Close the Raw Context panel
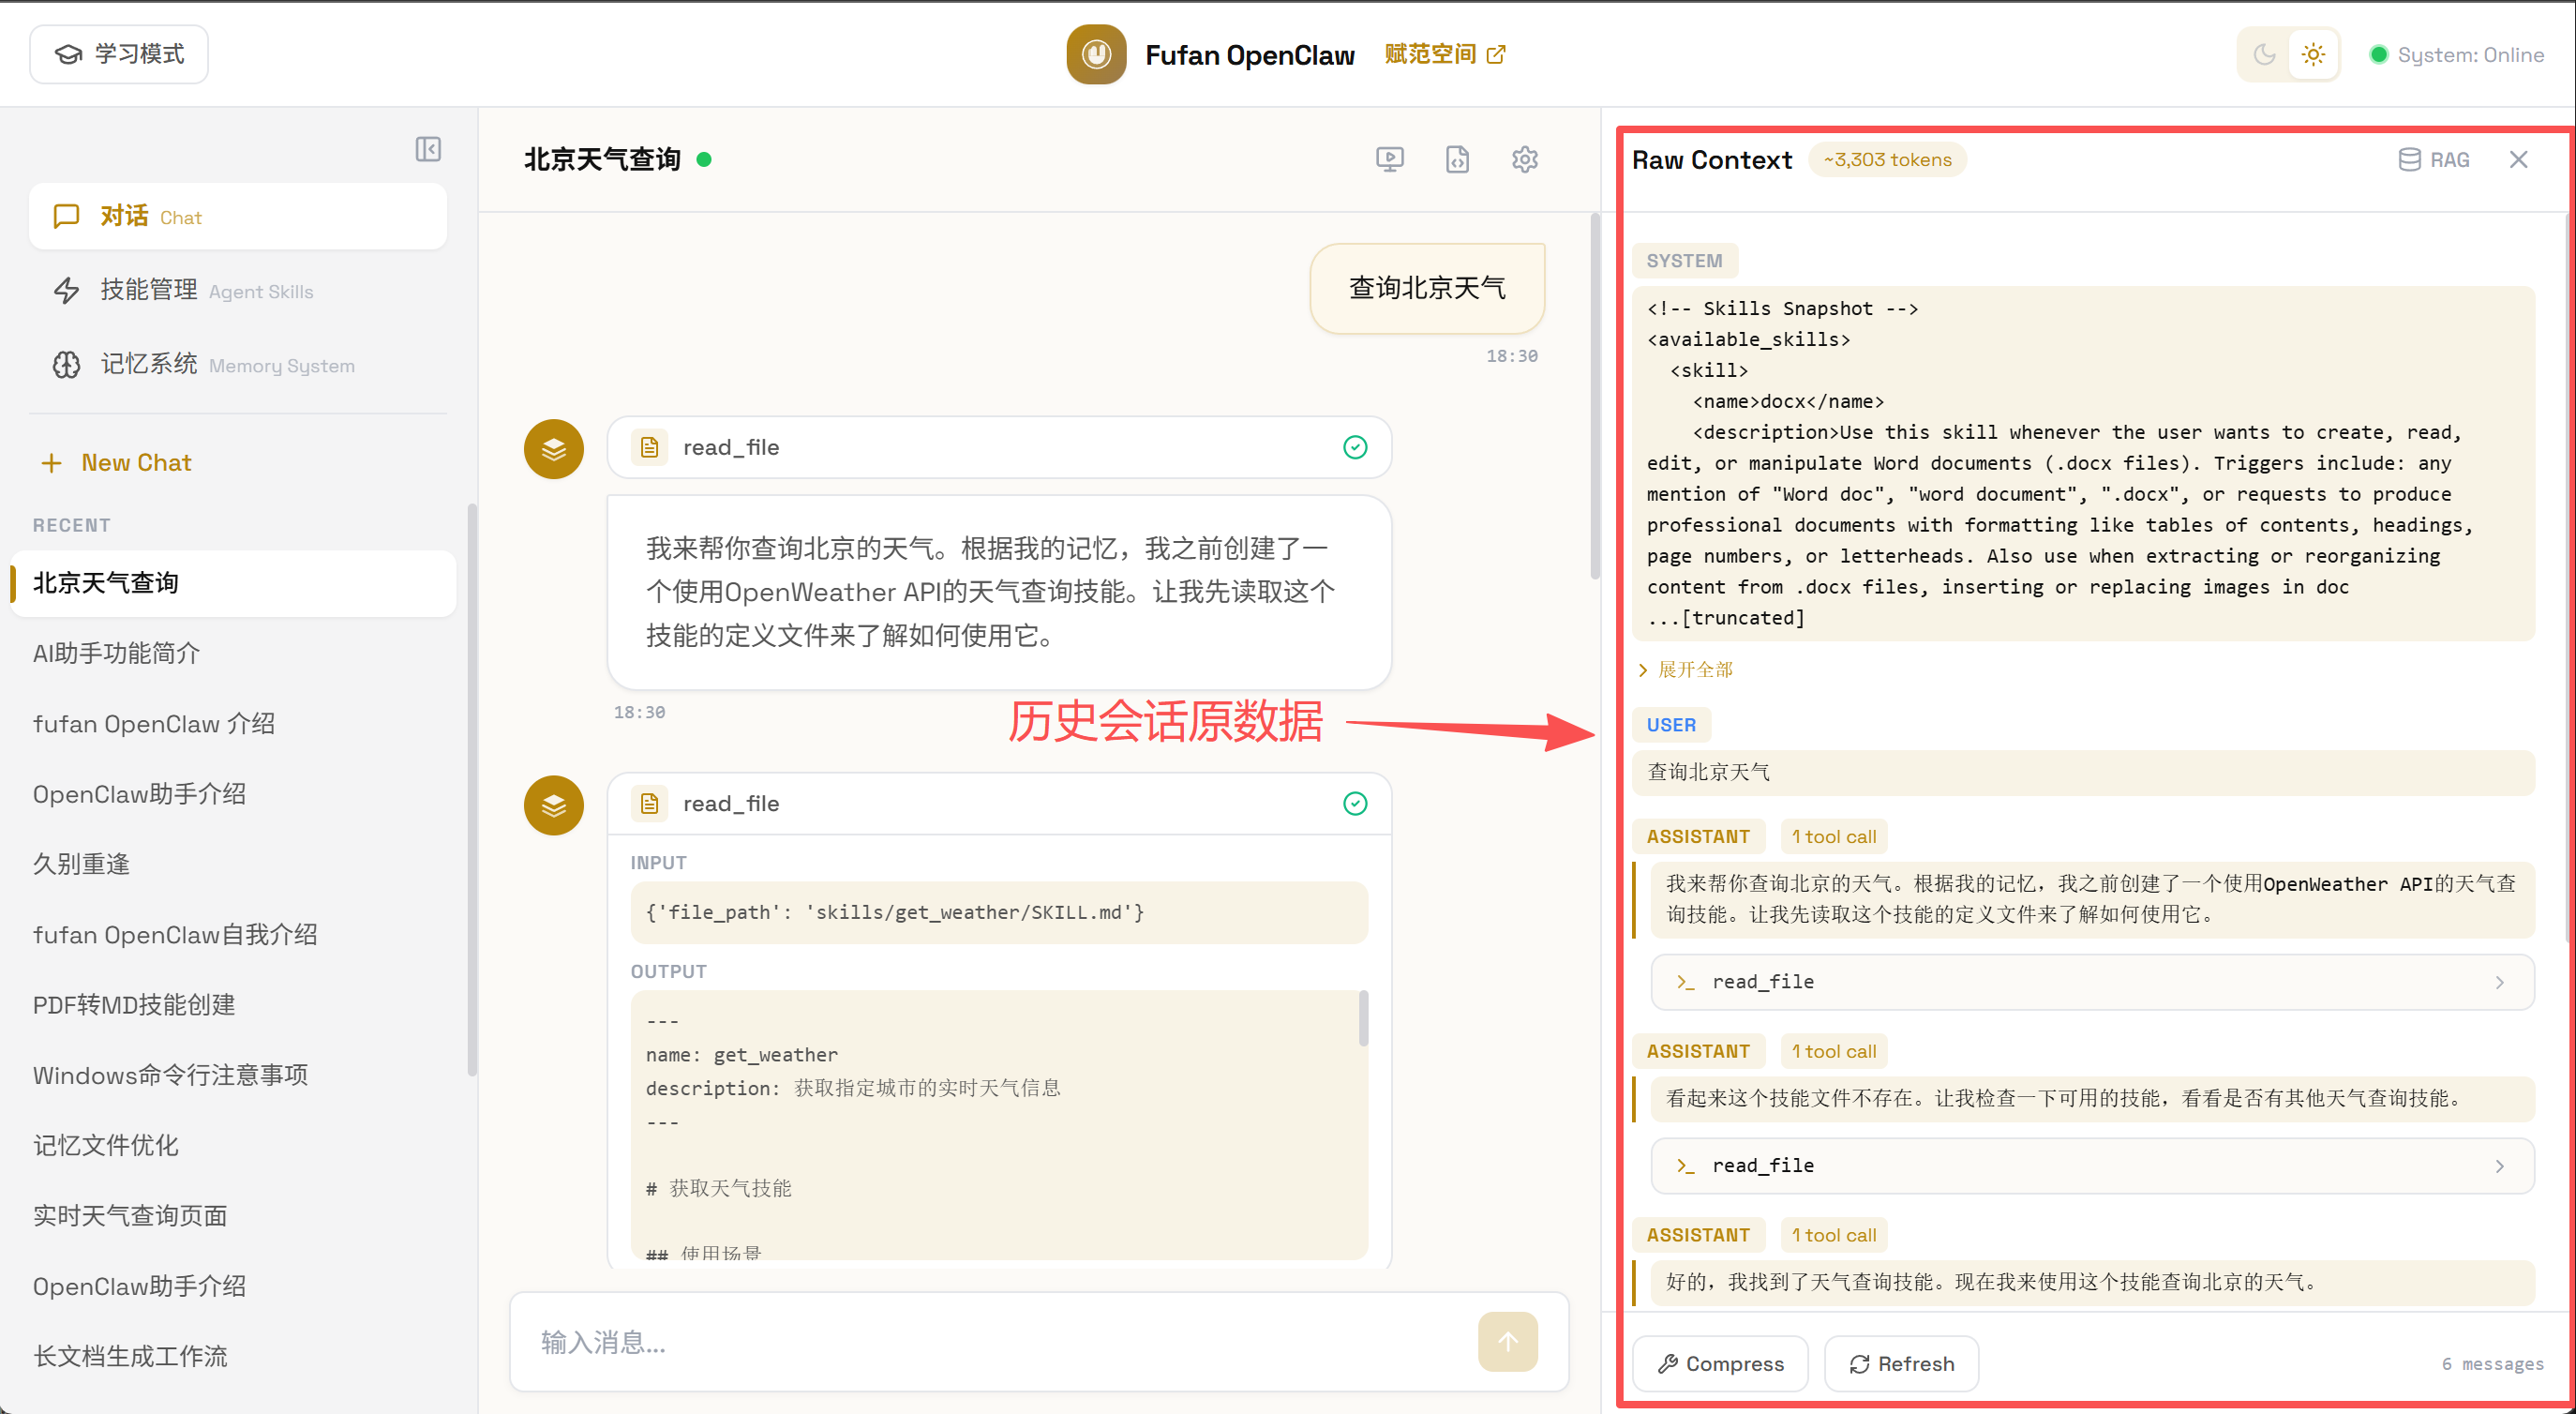 (2518, 159)
